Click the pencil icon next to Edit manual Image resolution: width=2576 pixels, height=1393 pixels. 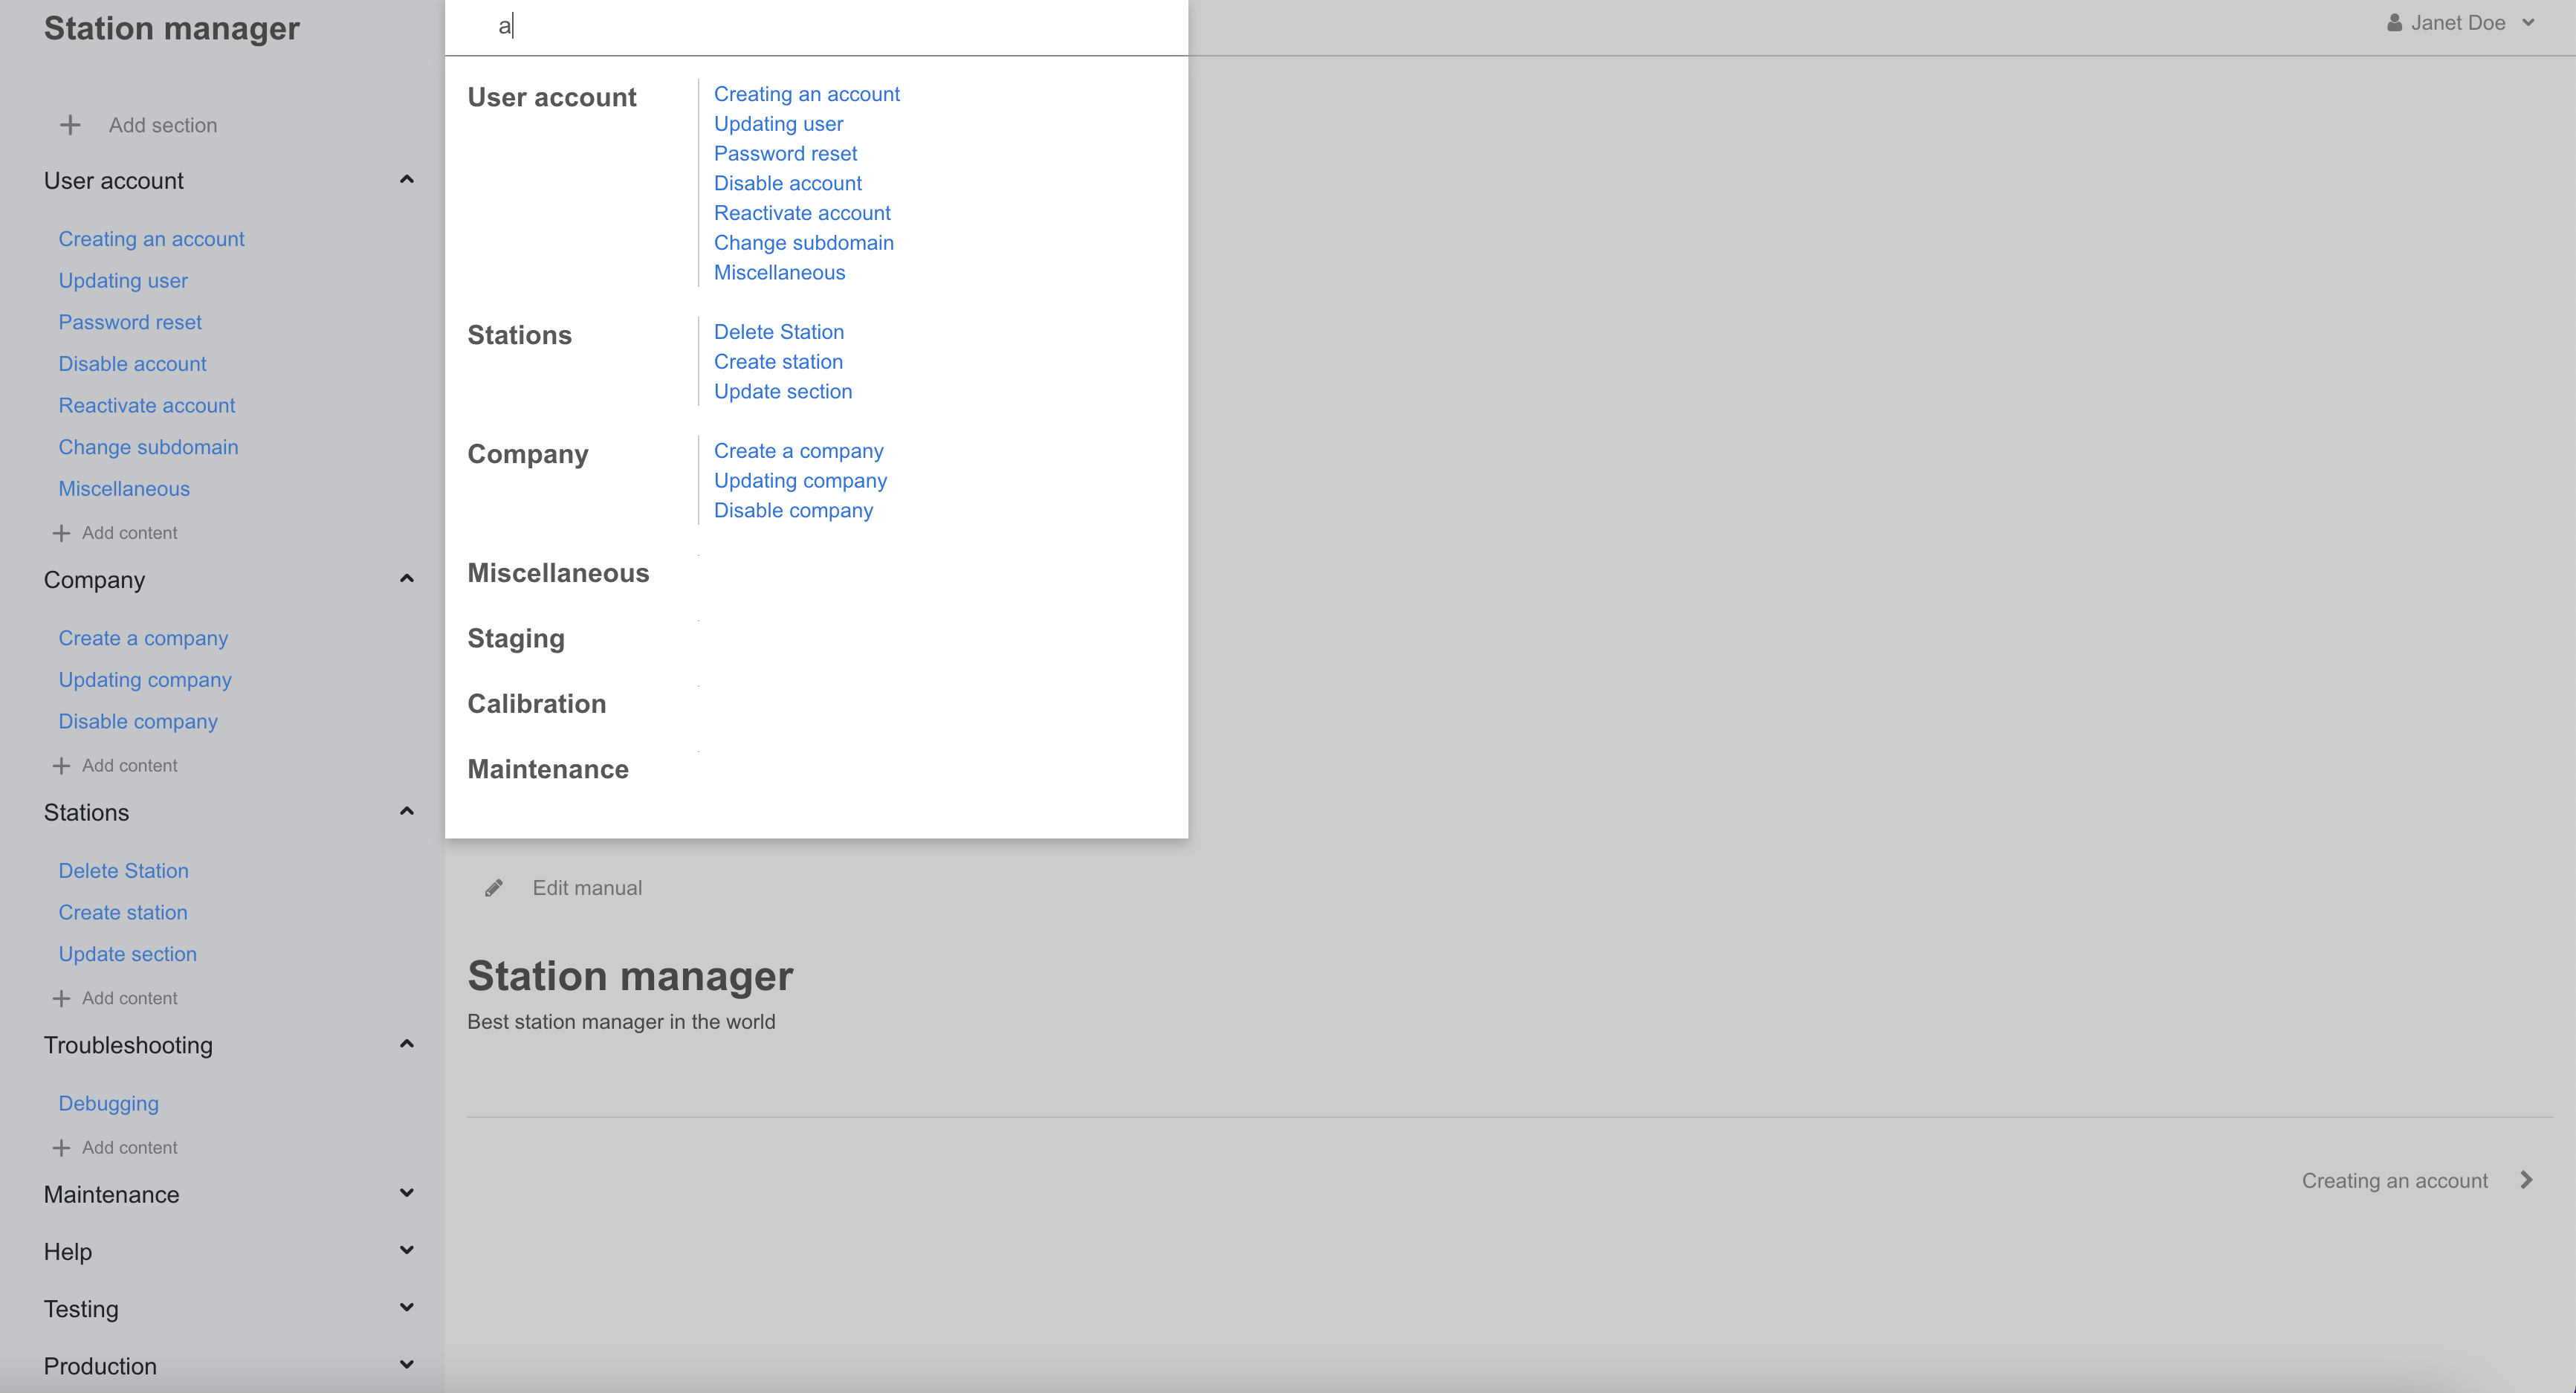pos(494,888)
